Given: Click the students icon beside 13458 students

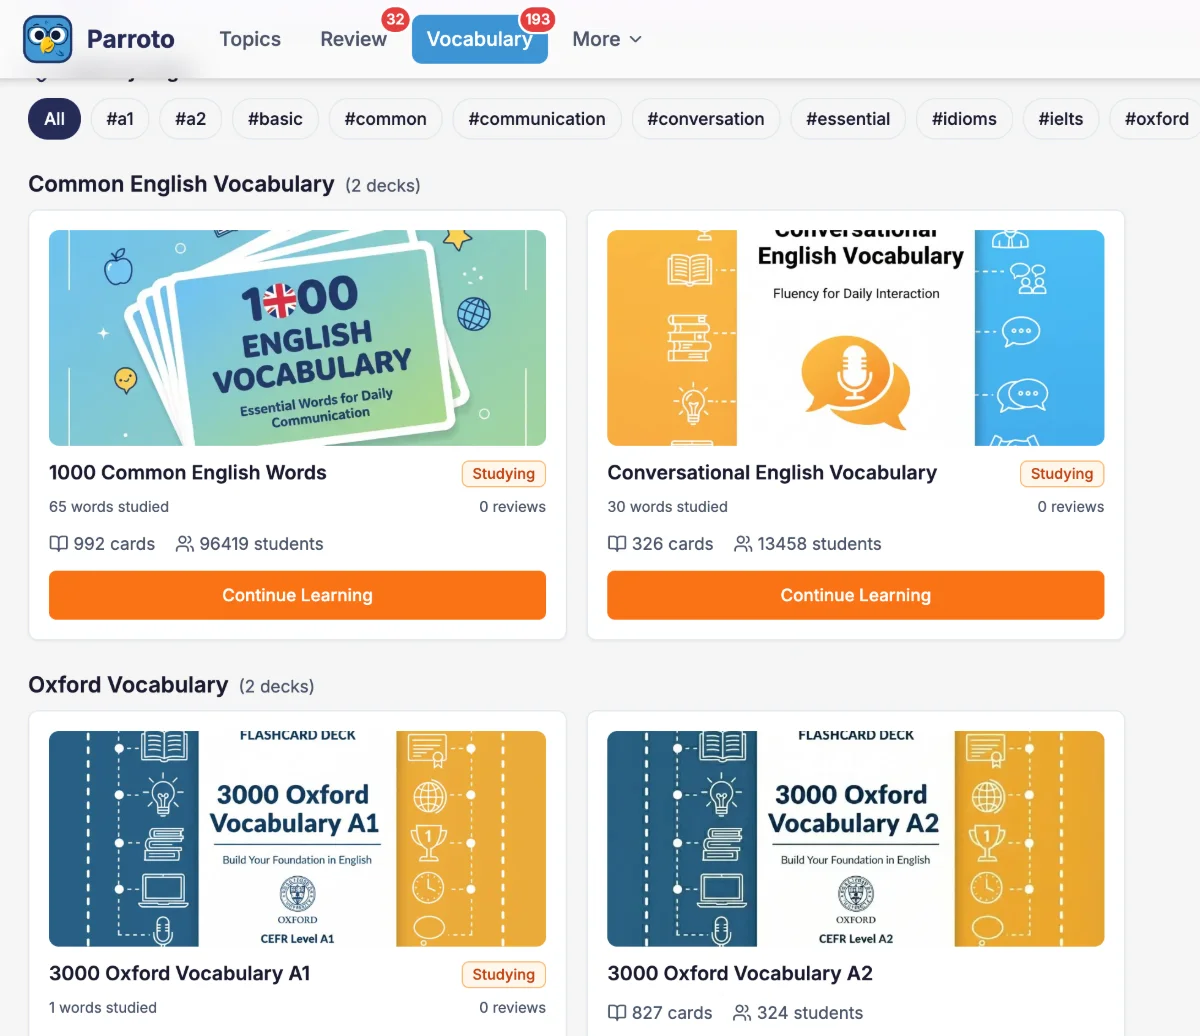Looking at the screenshot, I should pos(743,544).
